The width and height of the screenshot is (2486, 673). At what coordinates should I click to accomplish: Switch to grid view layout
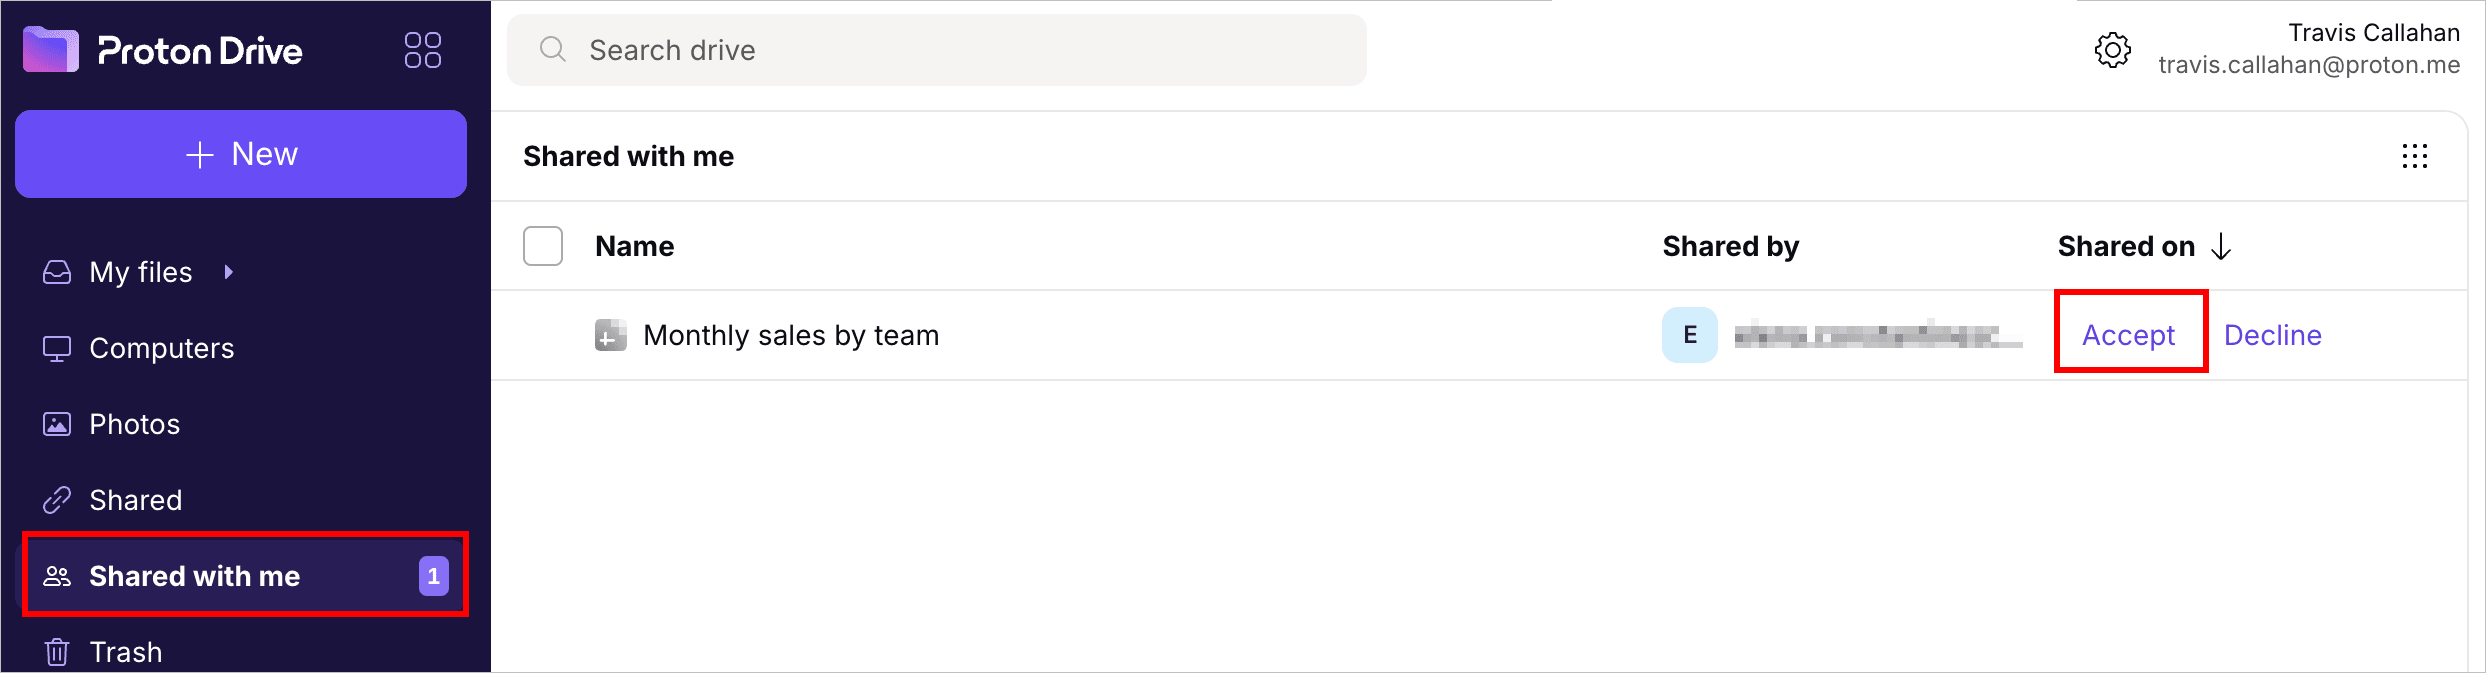coord(2416,156)
